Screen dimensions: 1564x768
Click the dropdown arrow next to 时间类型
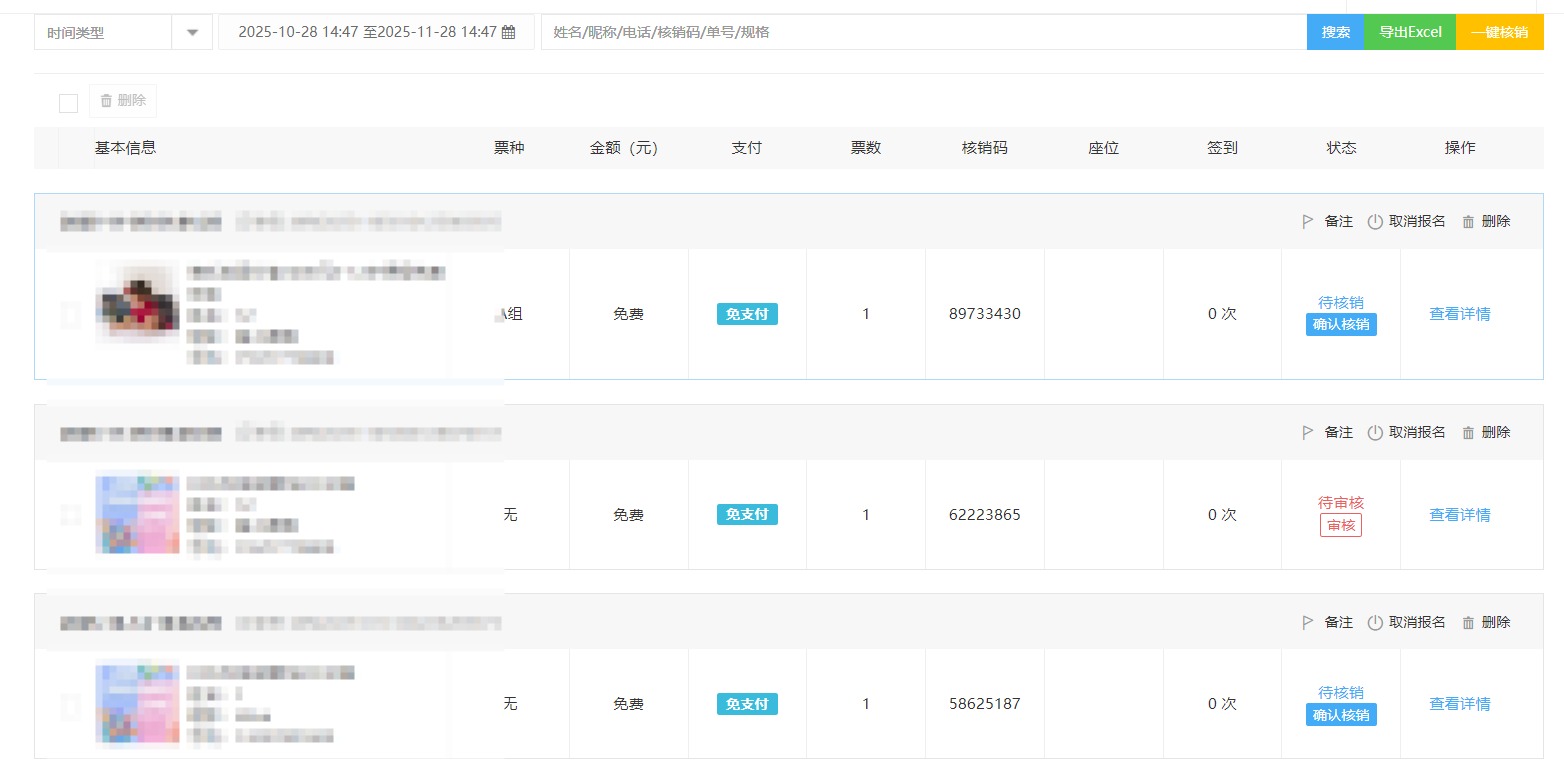click(x=192, y=32)
